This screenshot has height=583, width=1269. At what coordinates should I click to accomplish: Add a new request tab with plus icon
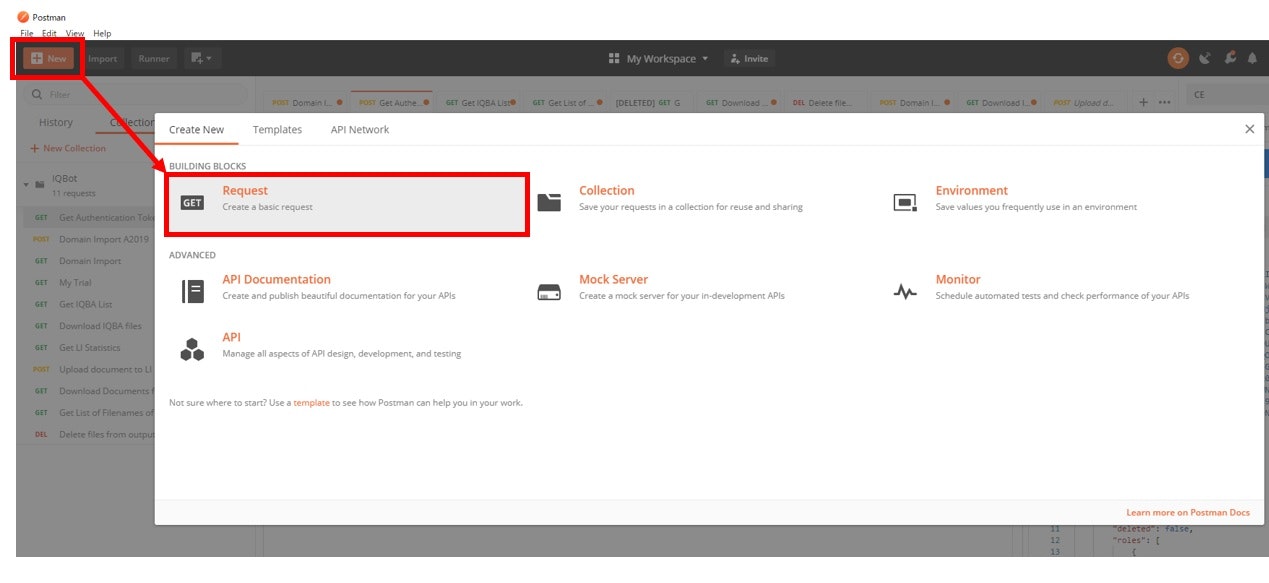pos(1144,102)
